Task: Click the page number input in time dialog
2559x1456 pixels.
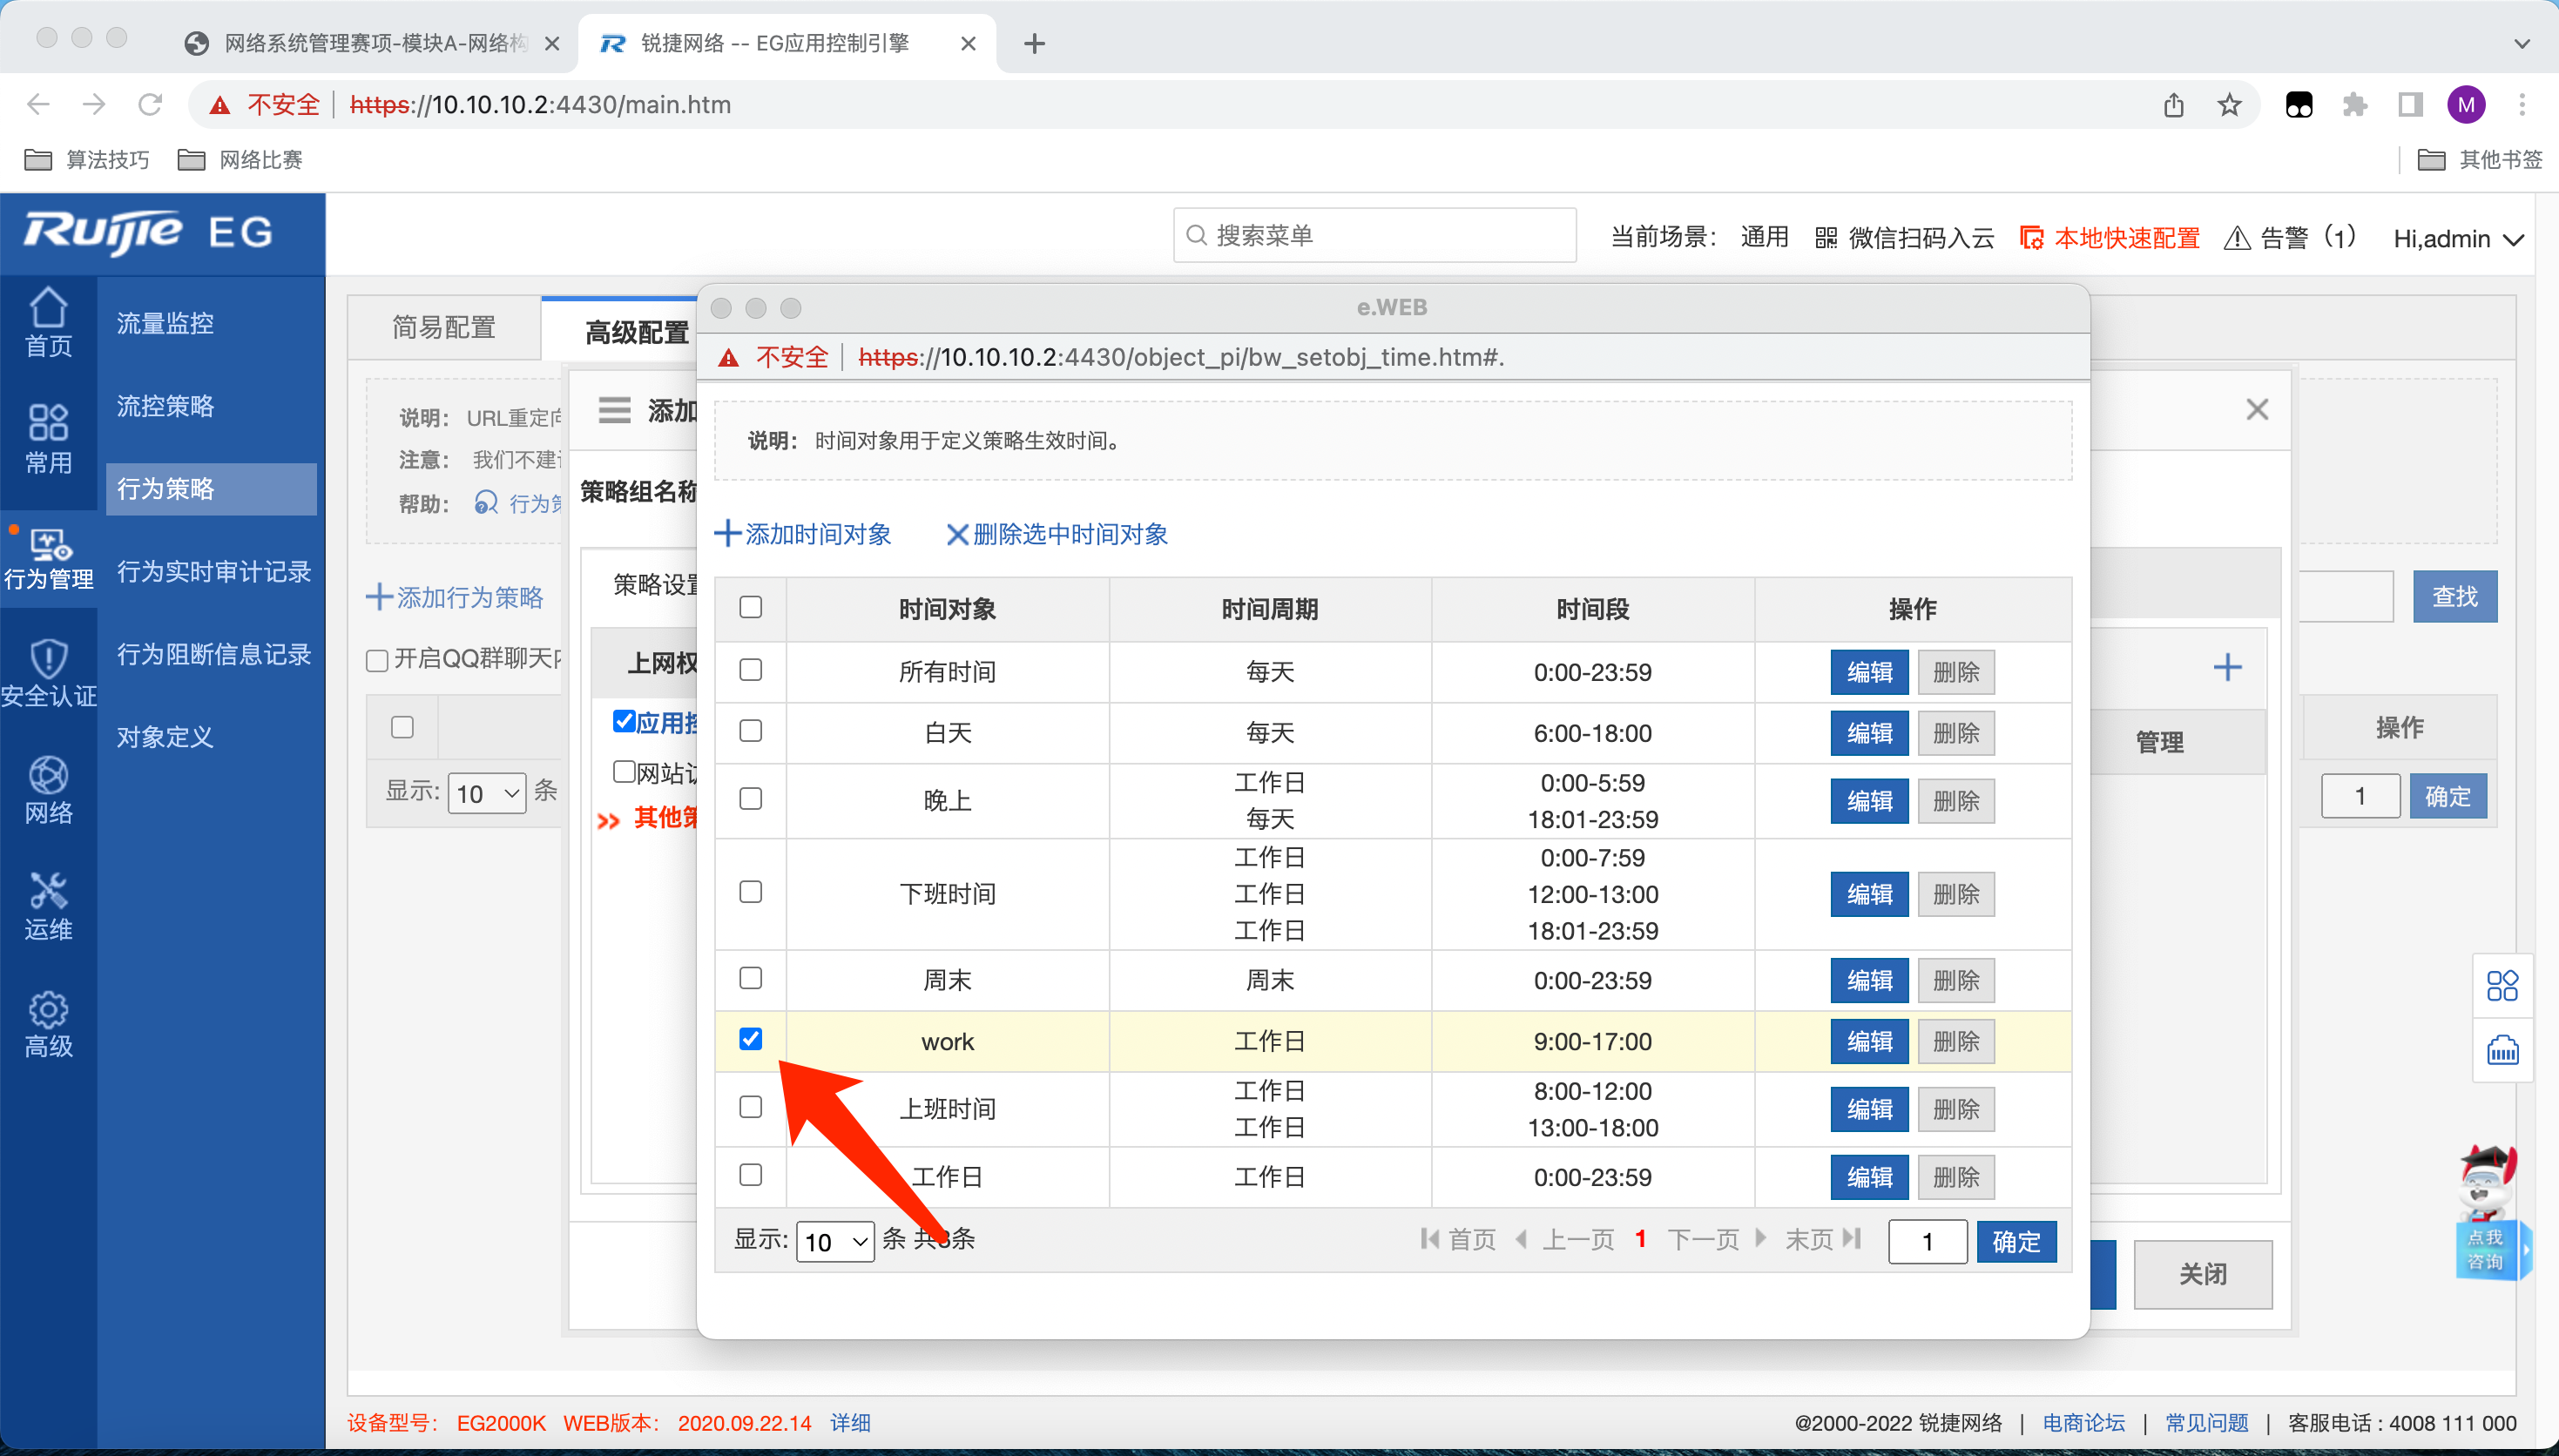Action: click(x=1927, y=1241)
